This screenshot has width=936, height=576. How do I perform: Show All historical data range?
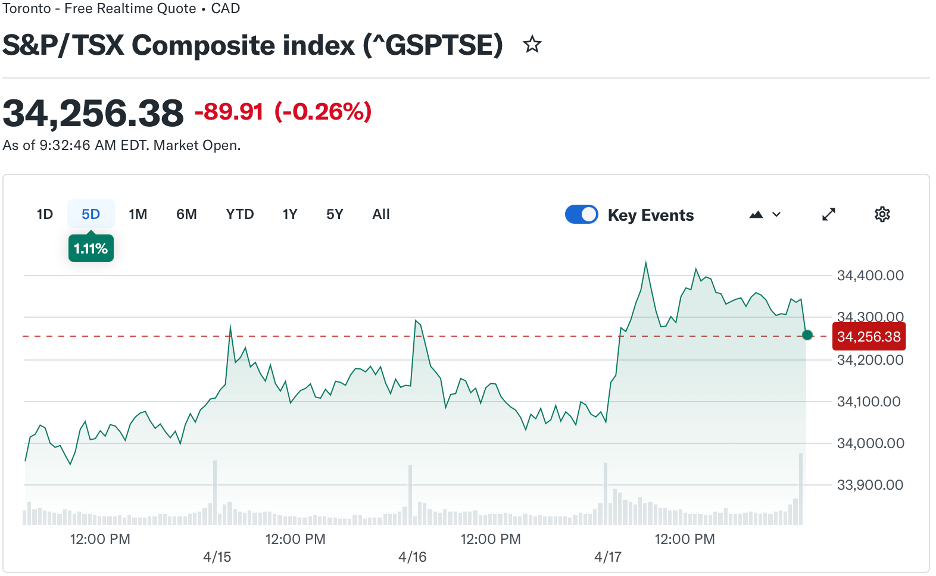(381, 214)
